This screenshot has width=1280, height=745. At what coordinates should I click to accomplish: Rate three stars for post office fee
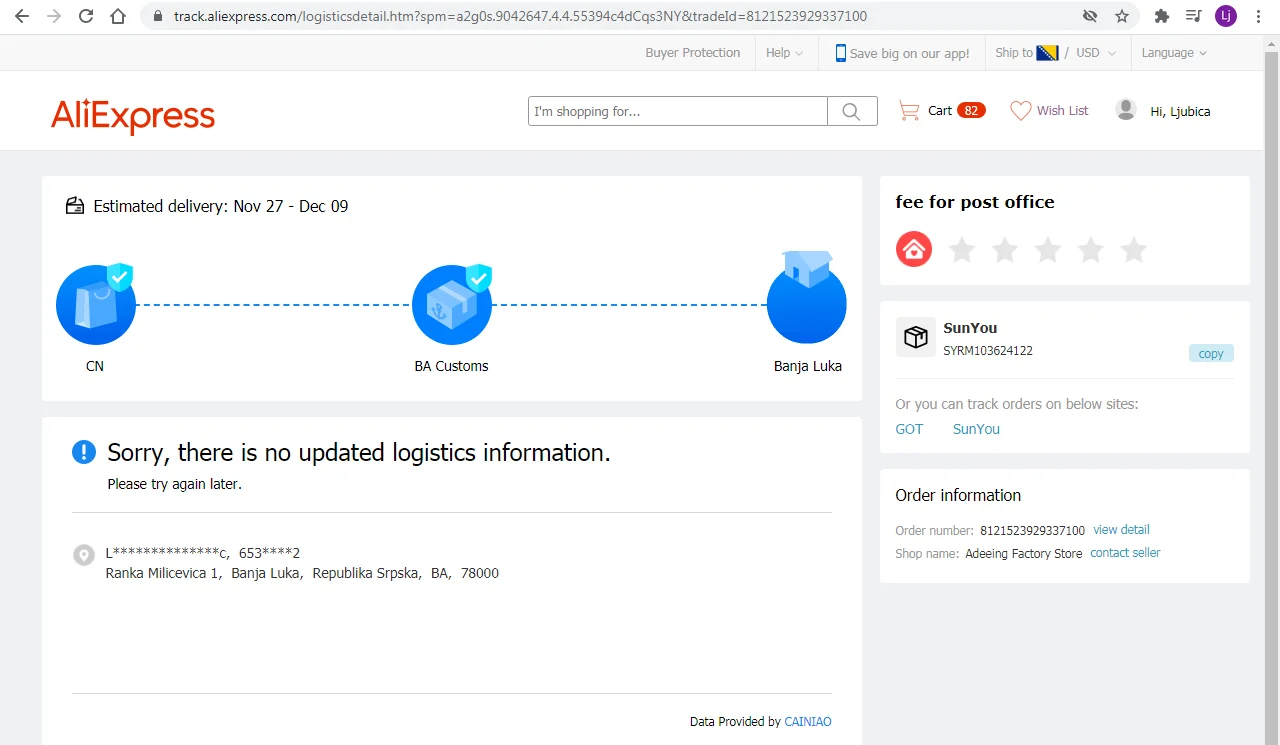click(1048, 249)
